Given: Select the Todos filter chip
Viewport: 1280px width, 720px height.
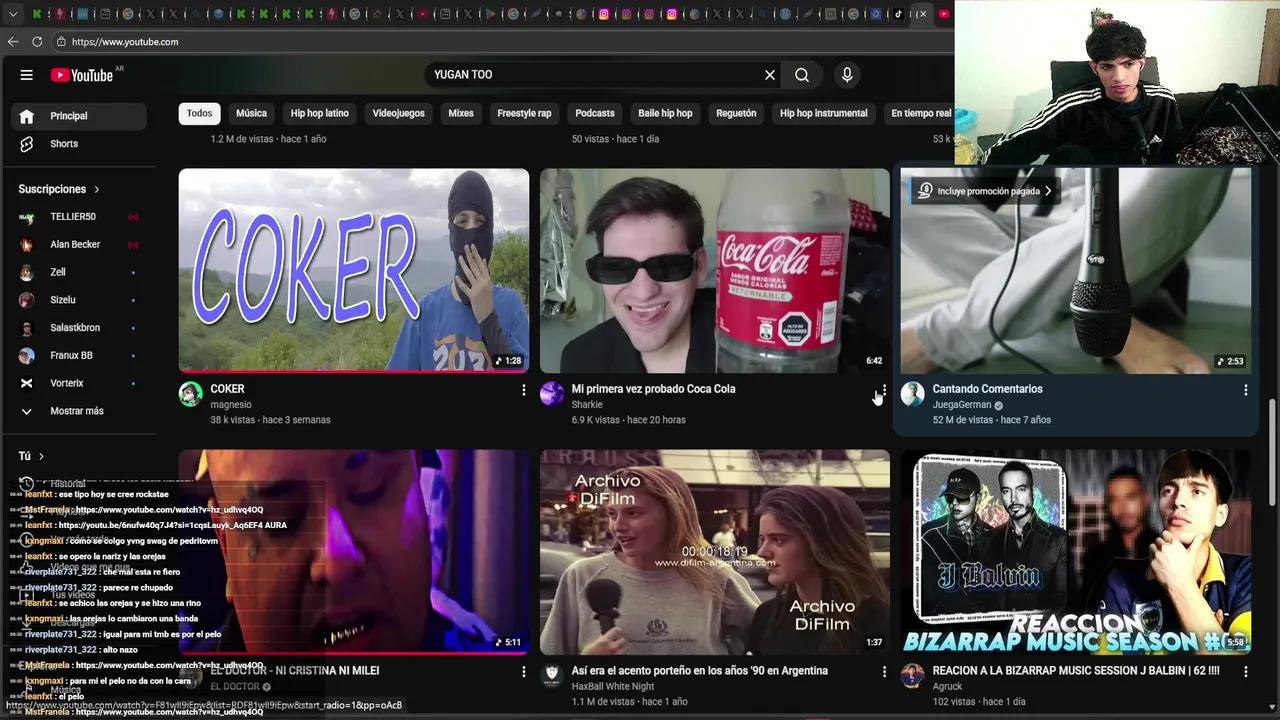Looking at the screenshot, I should click(x=199, y=113).
